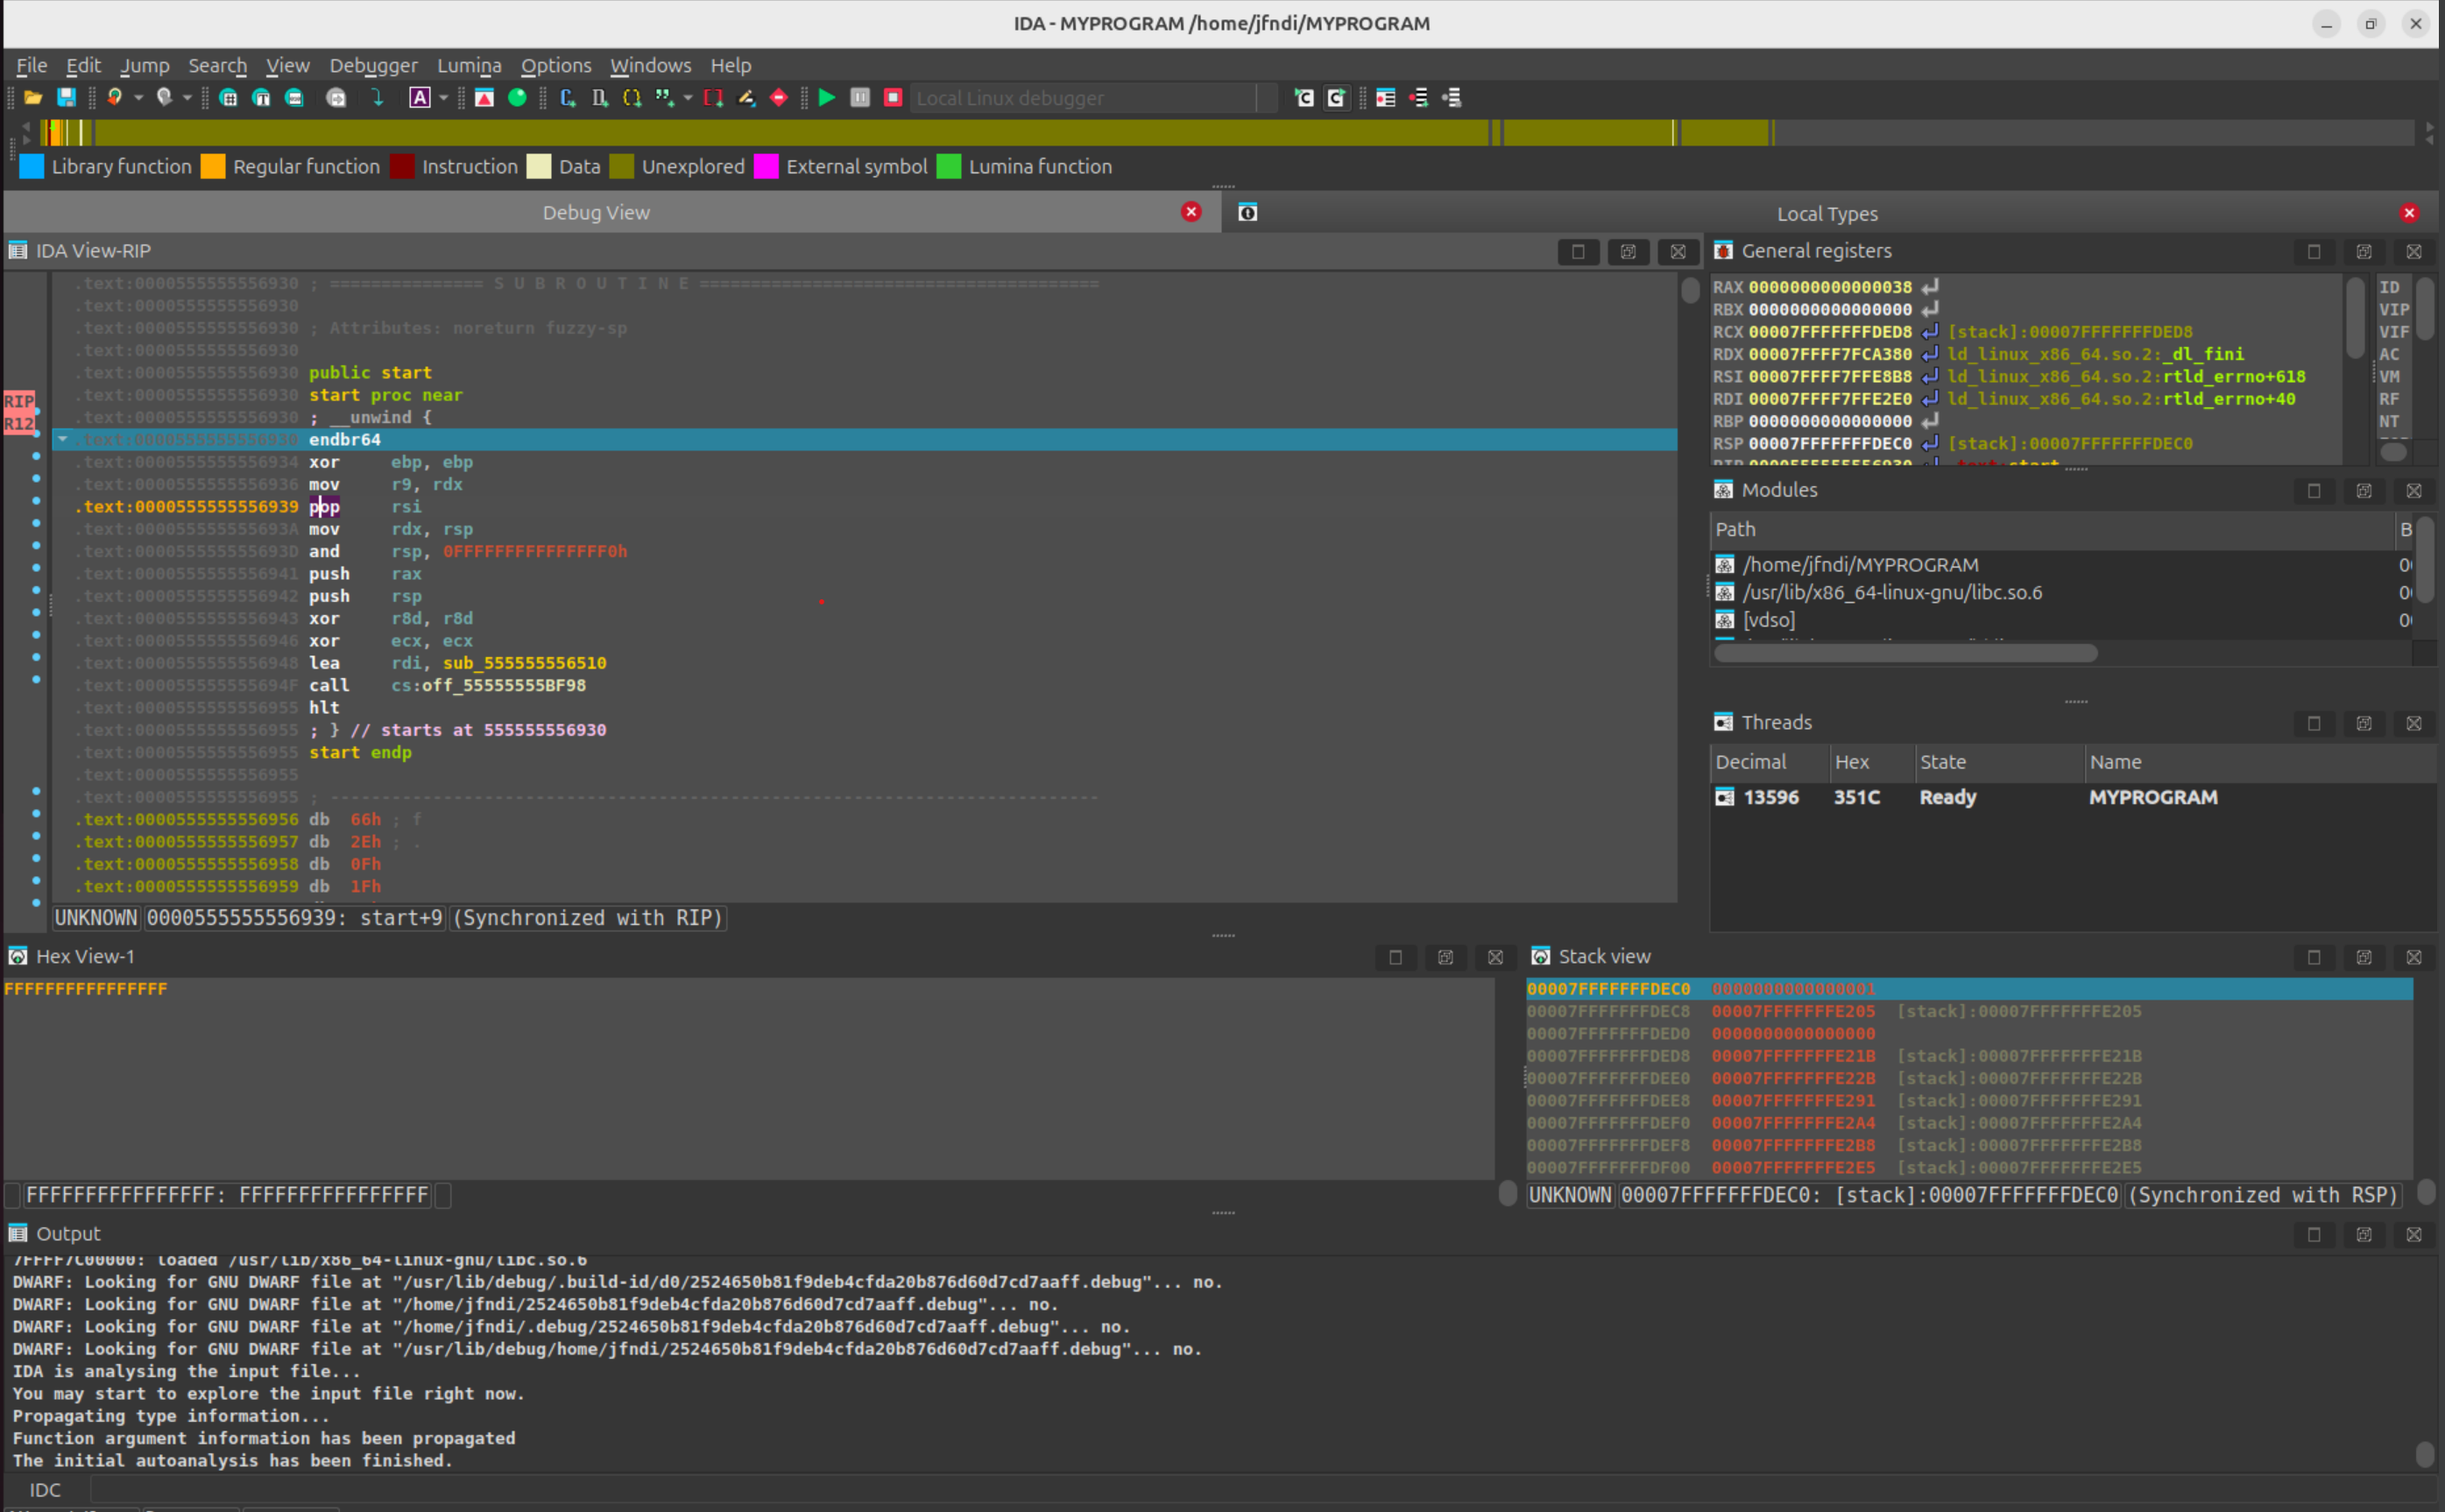Open the Local Linux debugger selector

pos(1080,97)
